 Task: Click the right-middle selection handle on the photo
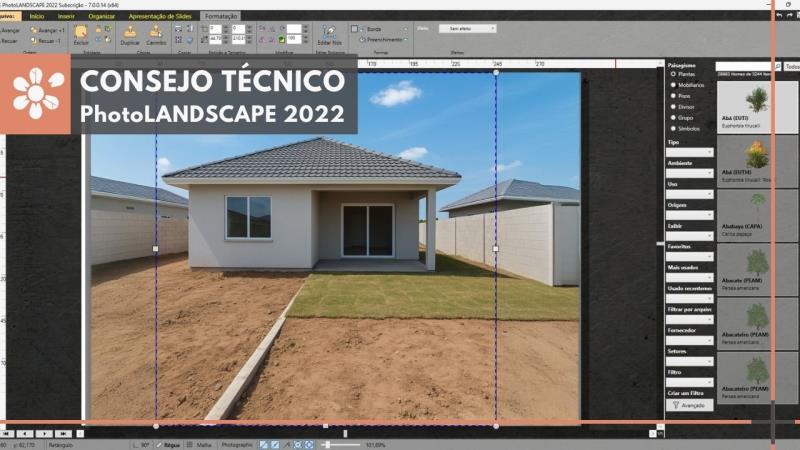click(x=495, y=249)
